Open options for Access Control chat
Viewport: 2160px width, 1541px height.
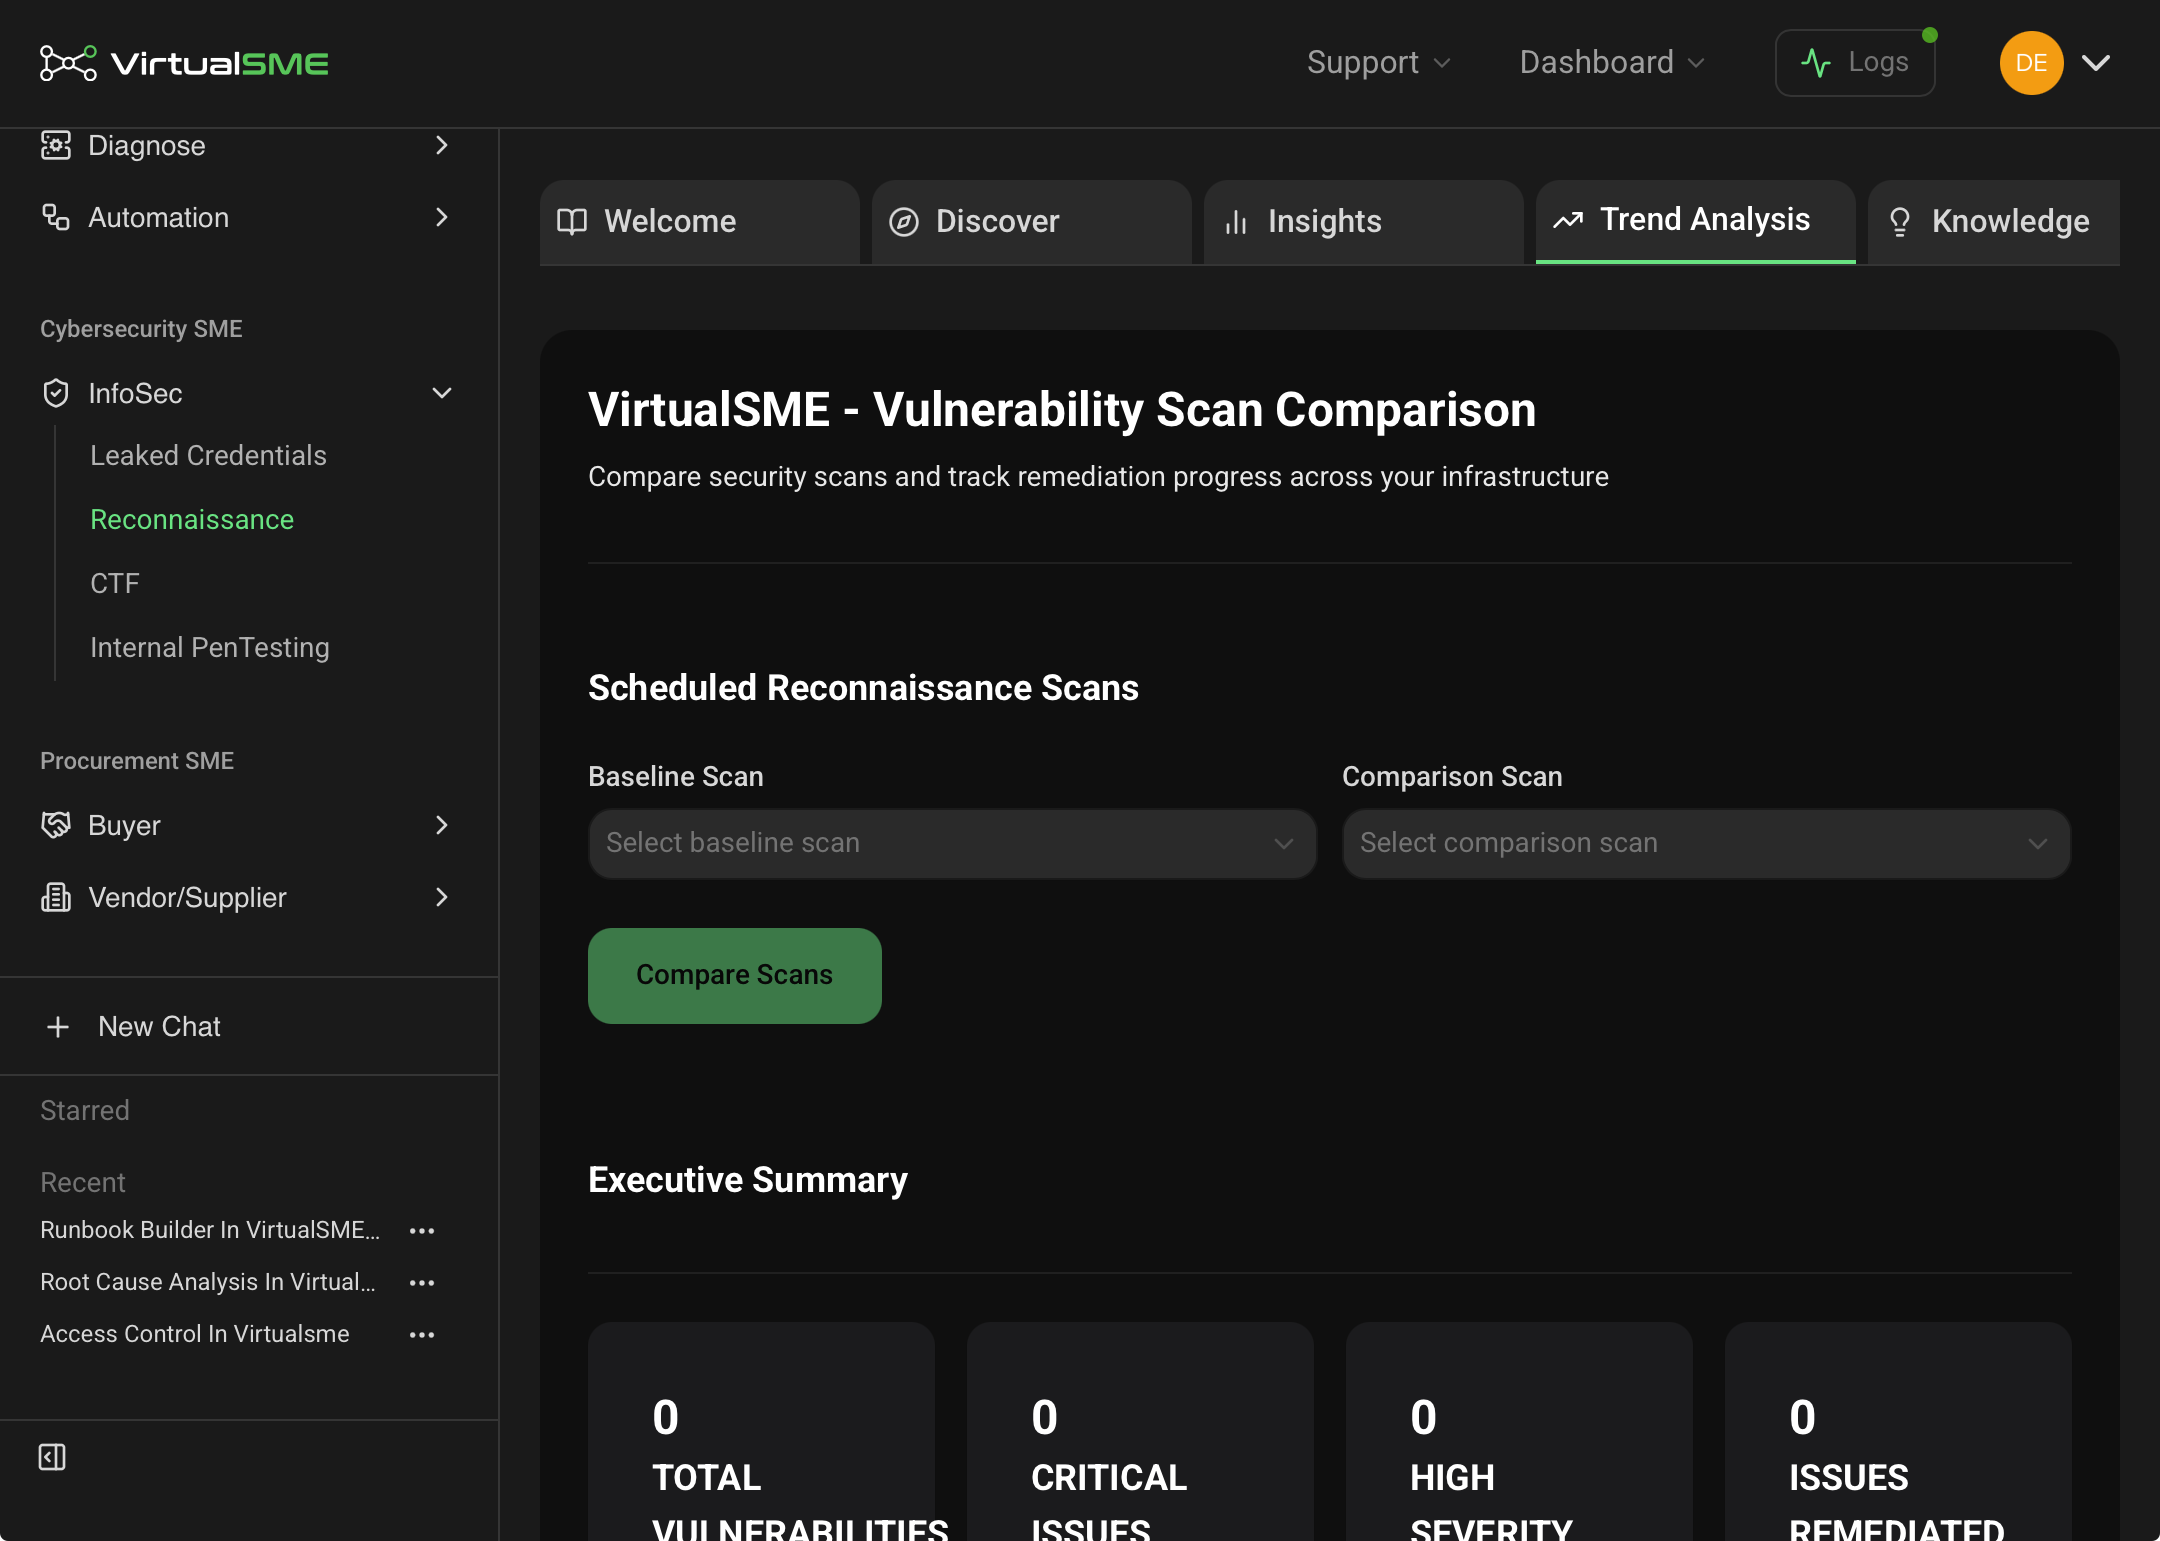point(422,1334)
